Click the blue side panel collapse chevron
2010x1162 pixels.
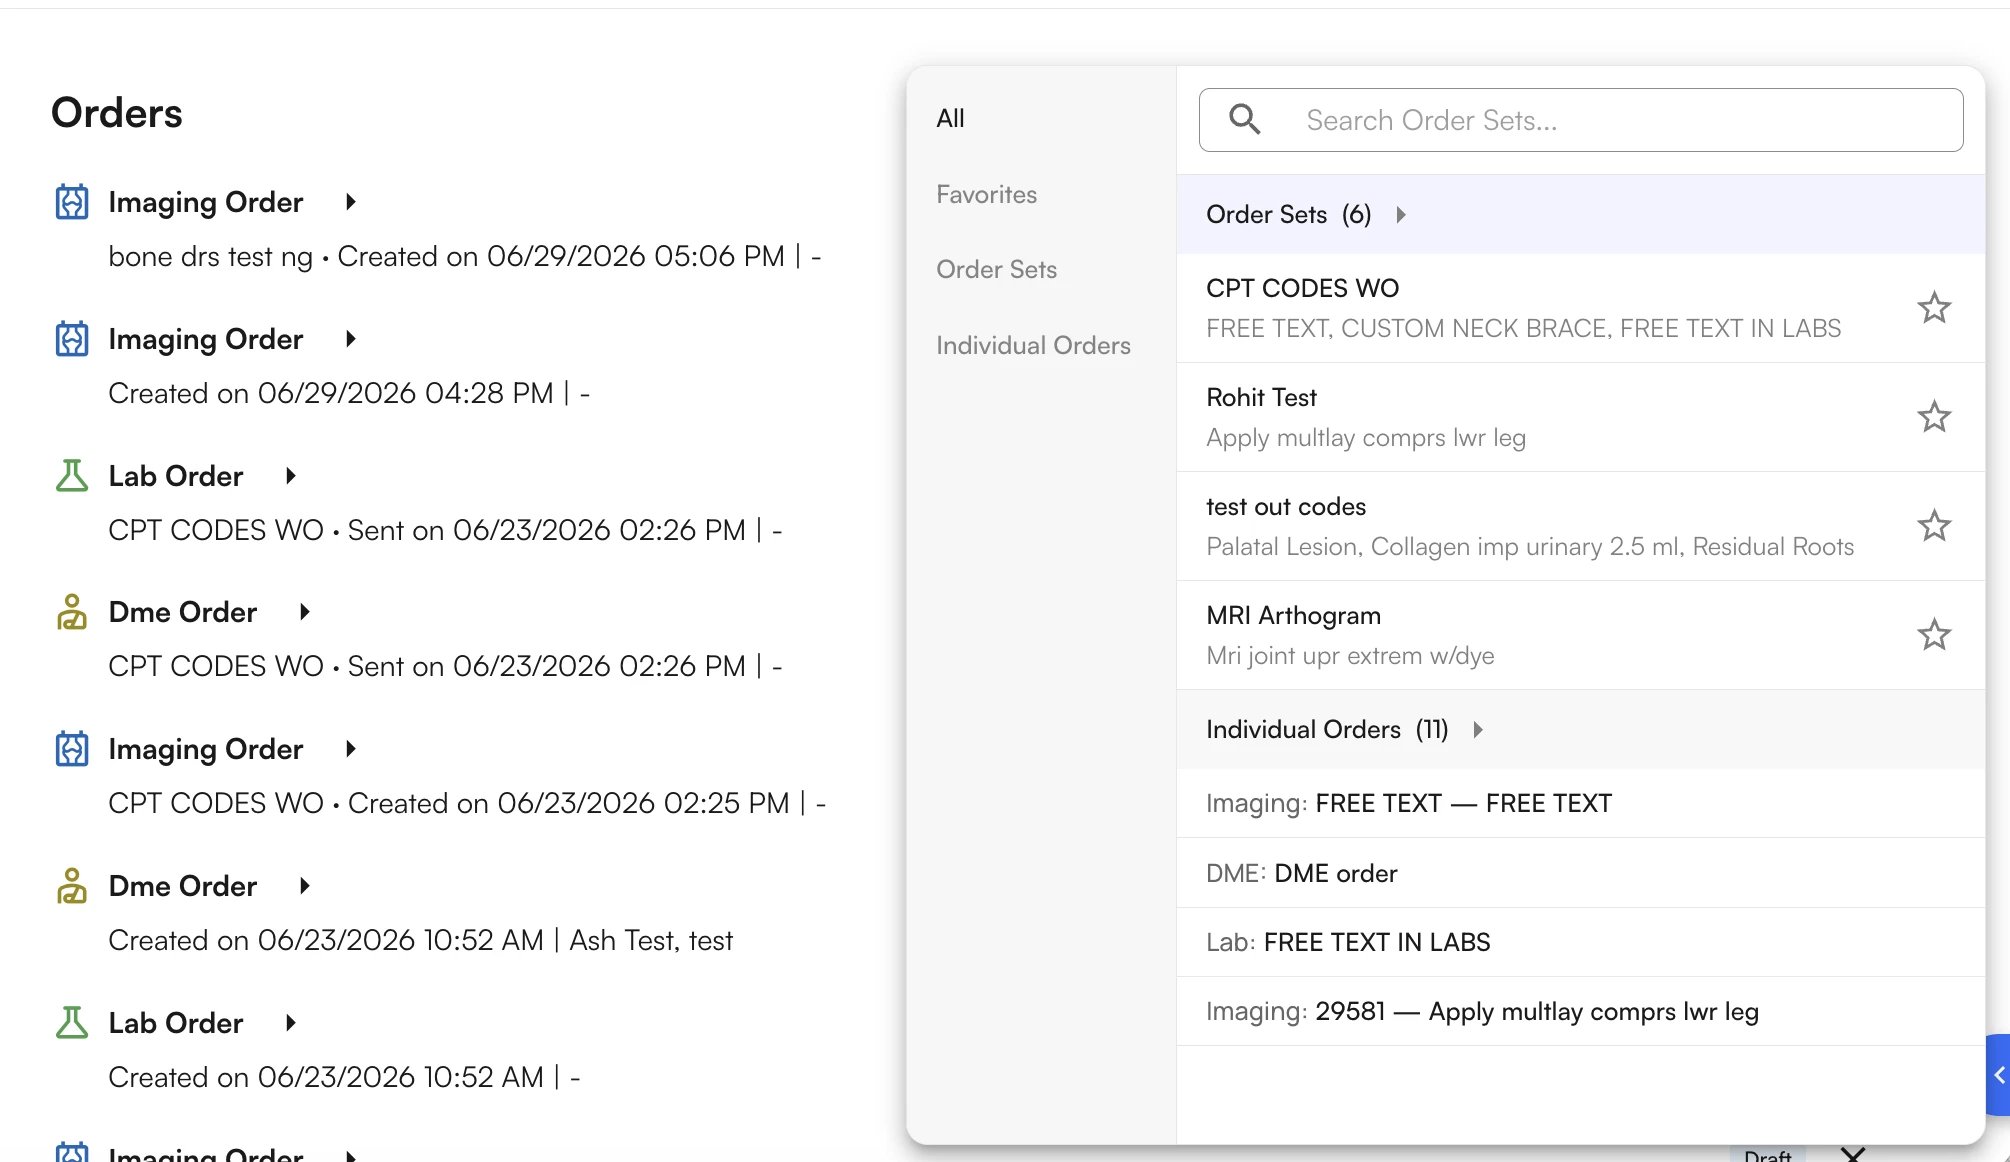point(1998,1075)
